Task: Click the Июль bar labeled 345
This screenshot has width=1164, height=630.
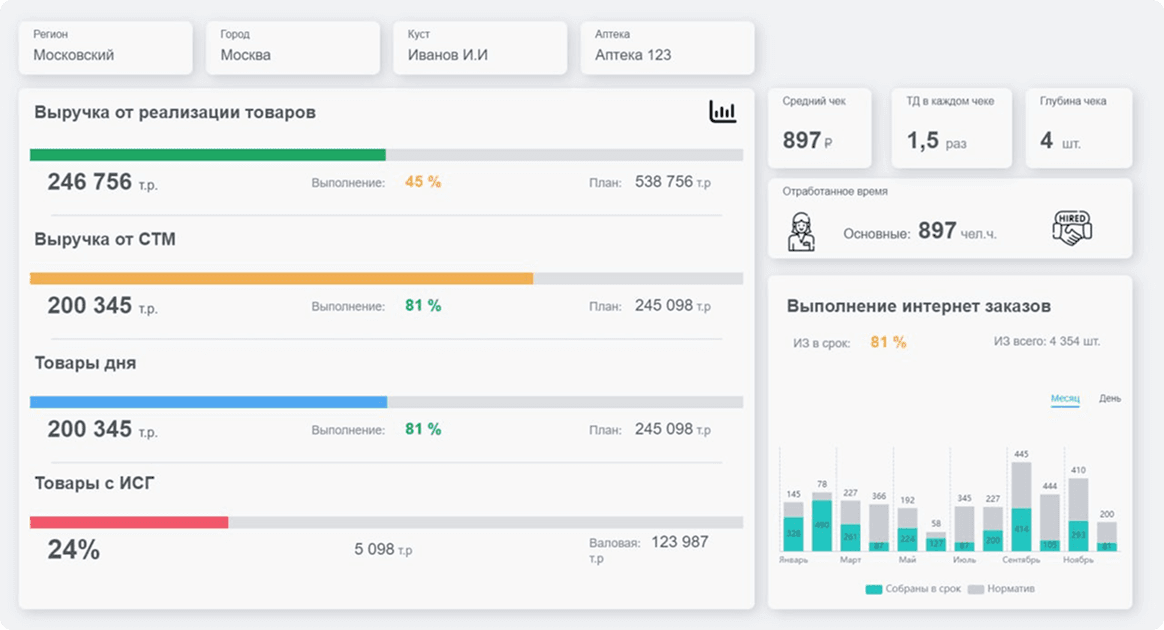Action: pyautogui.click(x=964, y=528)
